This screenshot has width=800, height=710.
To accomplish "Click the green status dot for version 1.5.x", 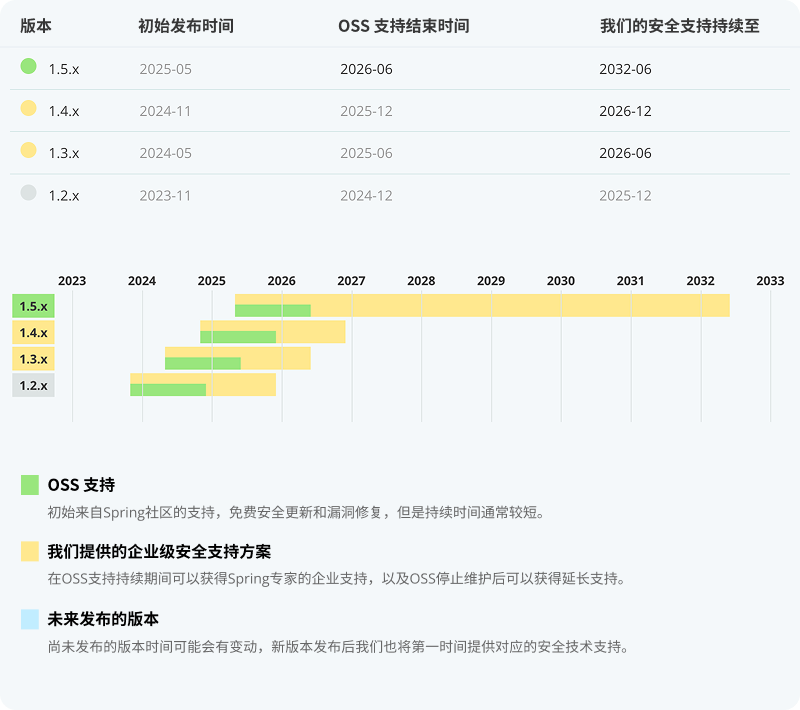I will tap(28, 67).
